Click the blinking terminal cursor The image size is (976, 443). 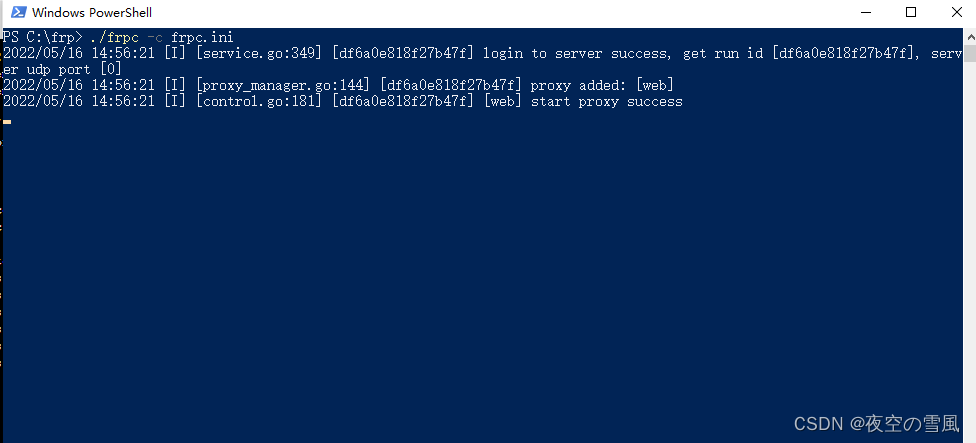[7, 122]
